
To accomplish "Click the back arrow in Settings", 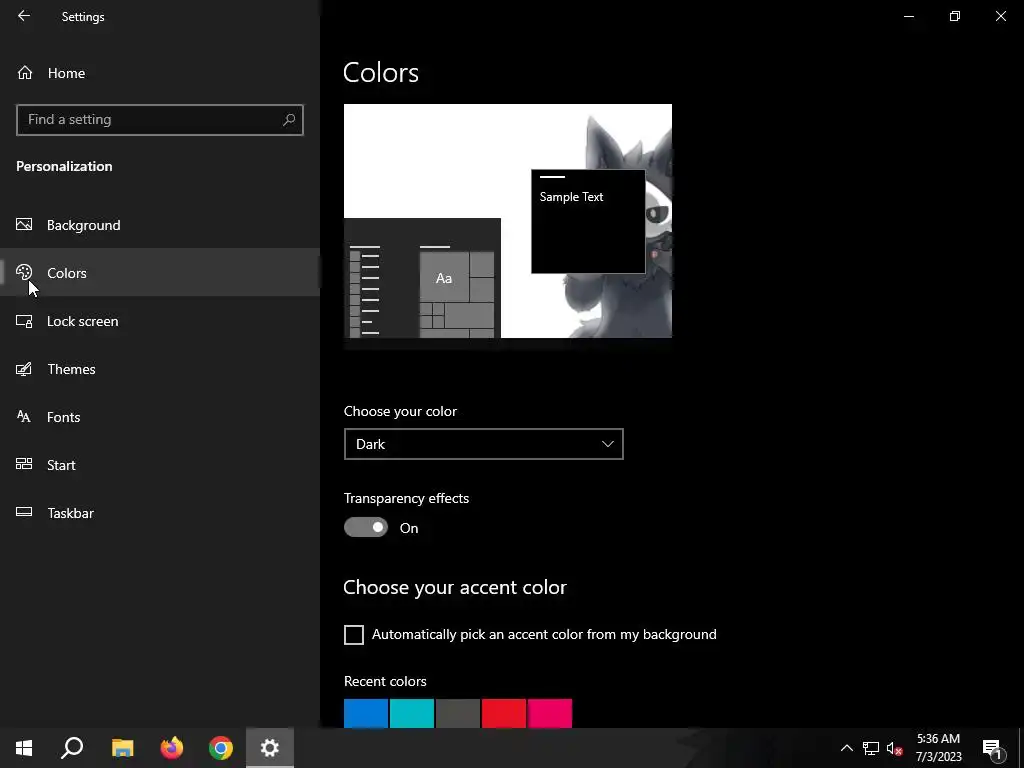I will click(x=24, y=16).
